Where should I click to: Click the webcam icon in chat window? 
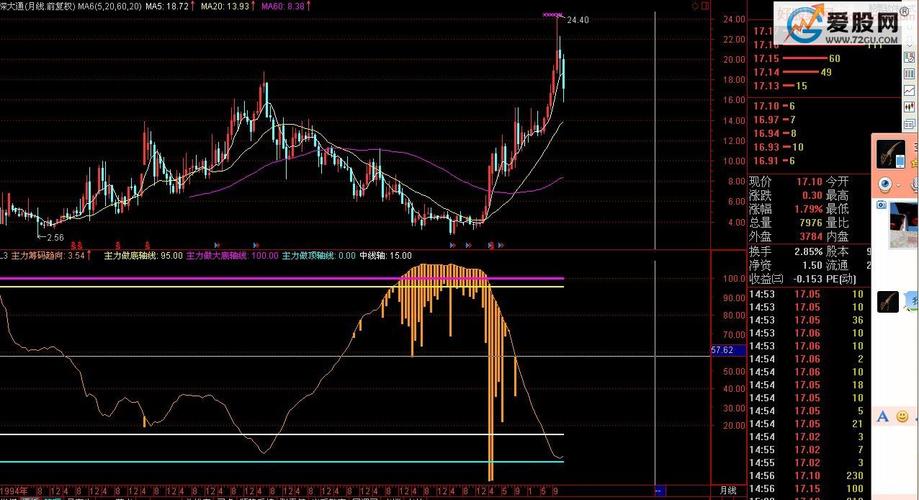click(884, 185)
